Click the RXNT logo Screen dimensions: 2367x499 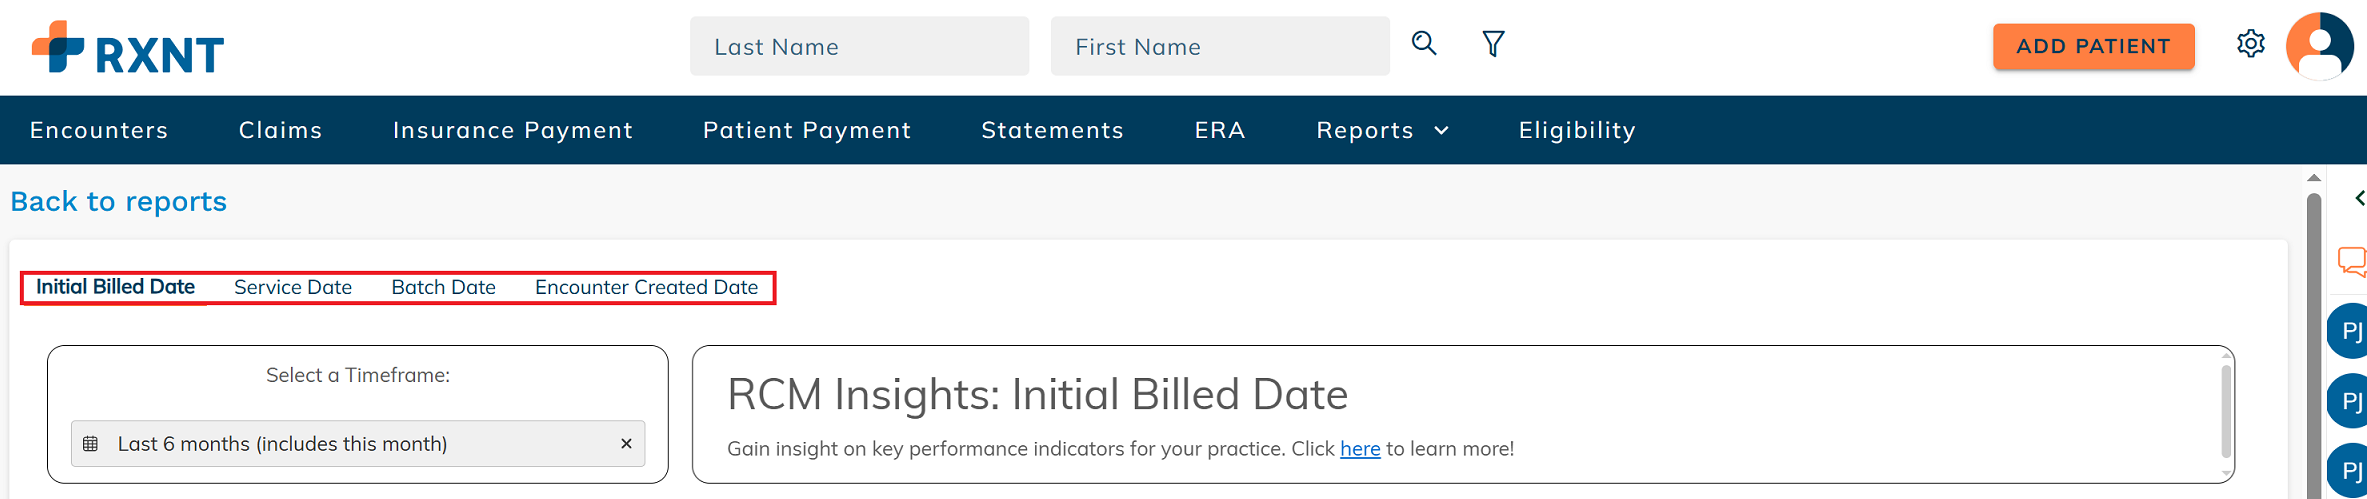[x=128, y=48]
